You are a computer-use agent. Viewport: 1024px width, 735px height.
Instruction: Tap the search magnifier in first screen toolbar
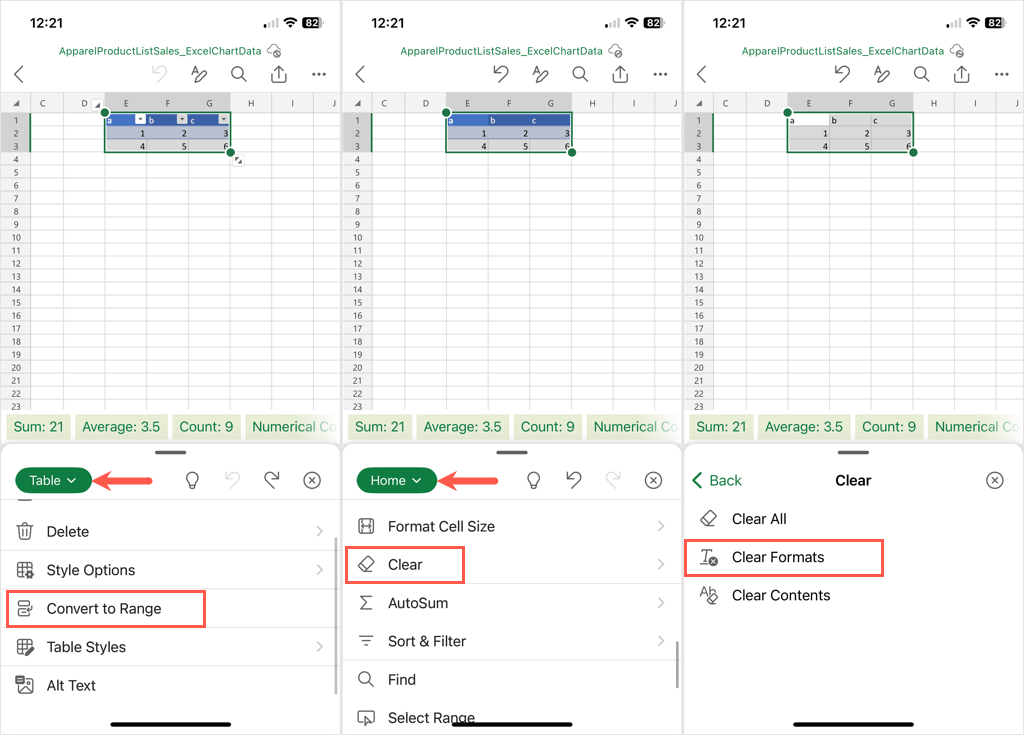point(239,74)
